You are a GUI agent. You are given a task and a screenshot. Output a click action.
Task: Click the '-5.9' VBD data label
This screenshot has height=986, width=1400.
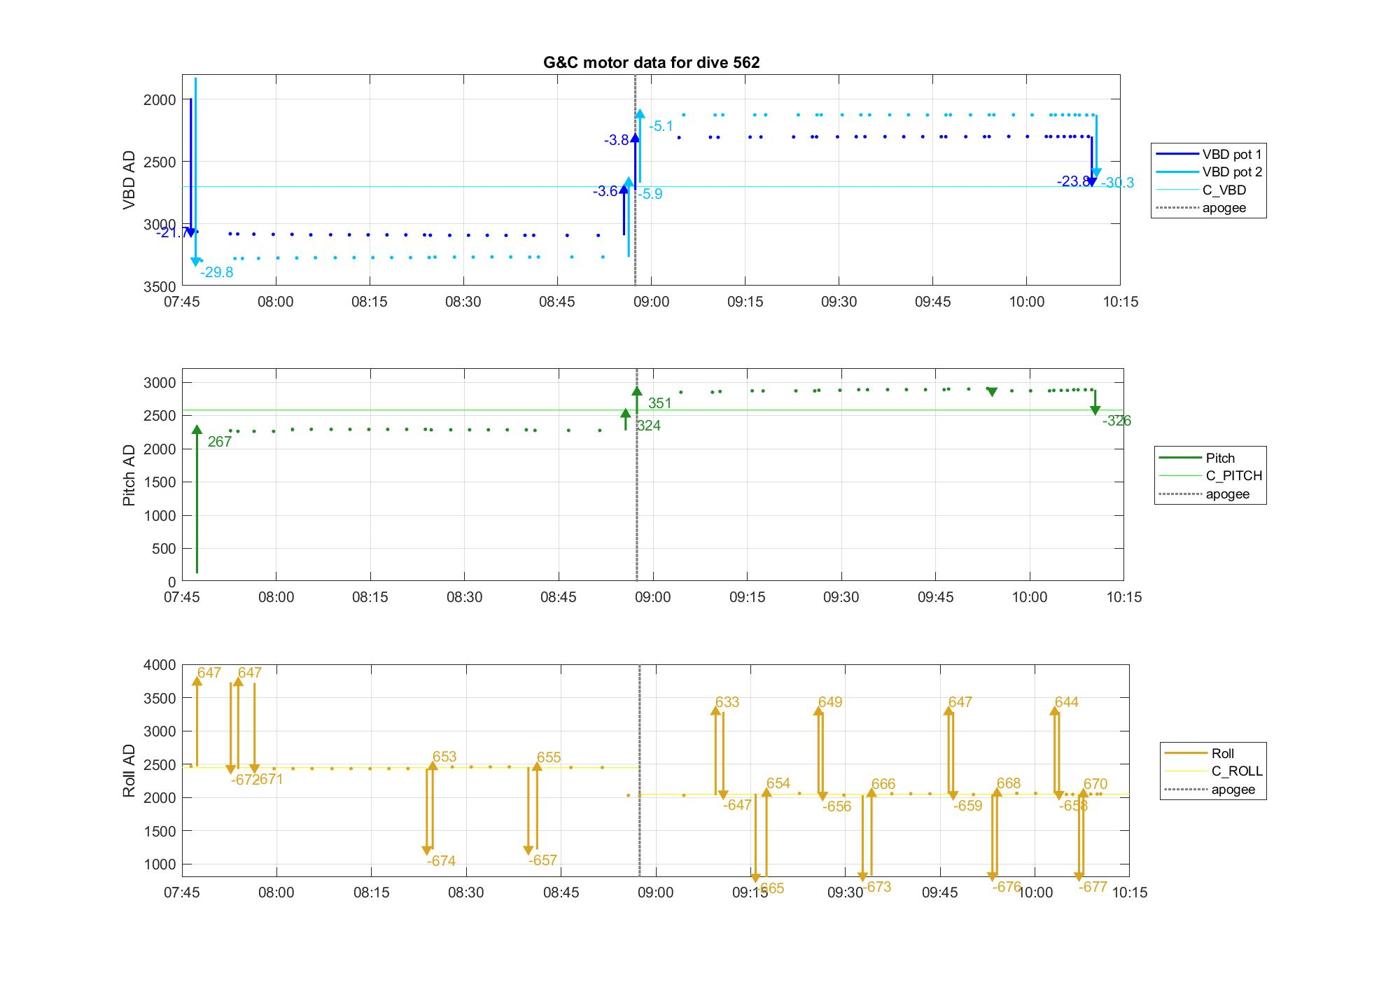click(x=650, y=194)
